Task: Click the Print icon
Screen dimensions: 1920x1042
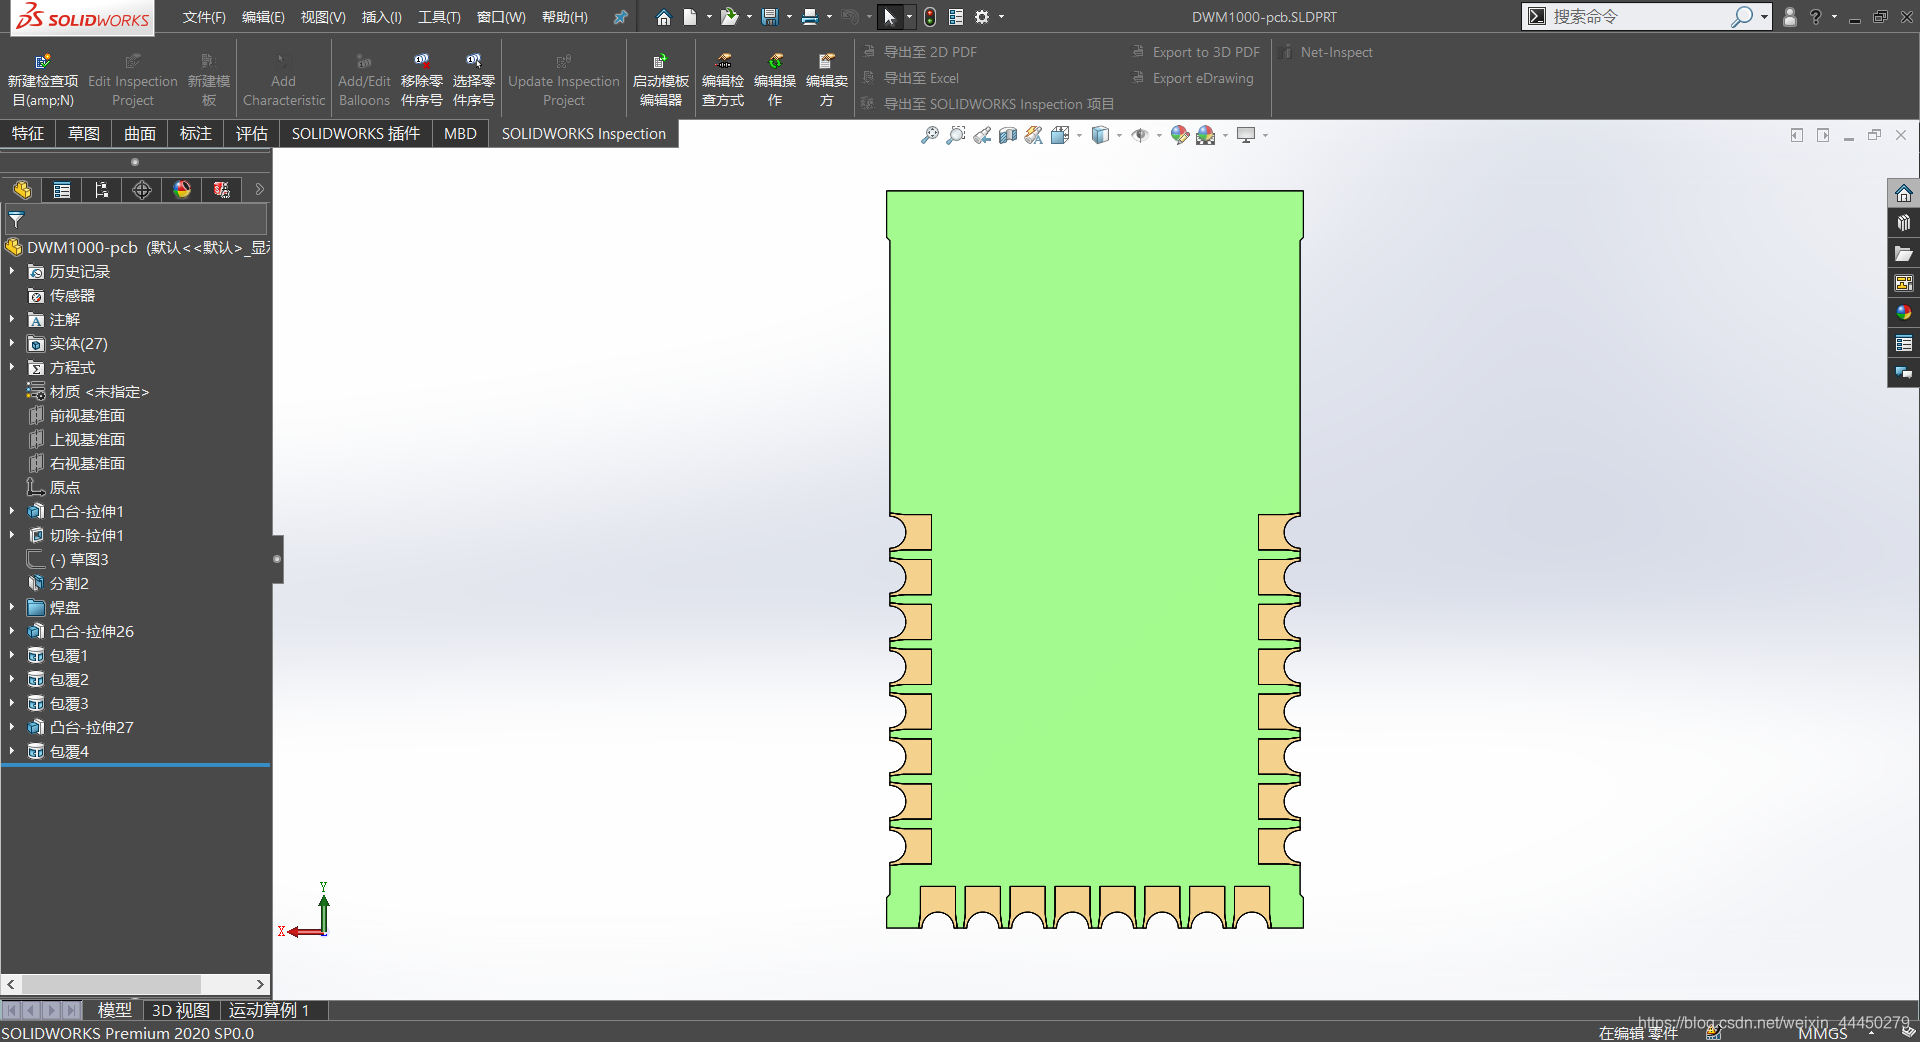Action: tap(810, 17)
